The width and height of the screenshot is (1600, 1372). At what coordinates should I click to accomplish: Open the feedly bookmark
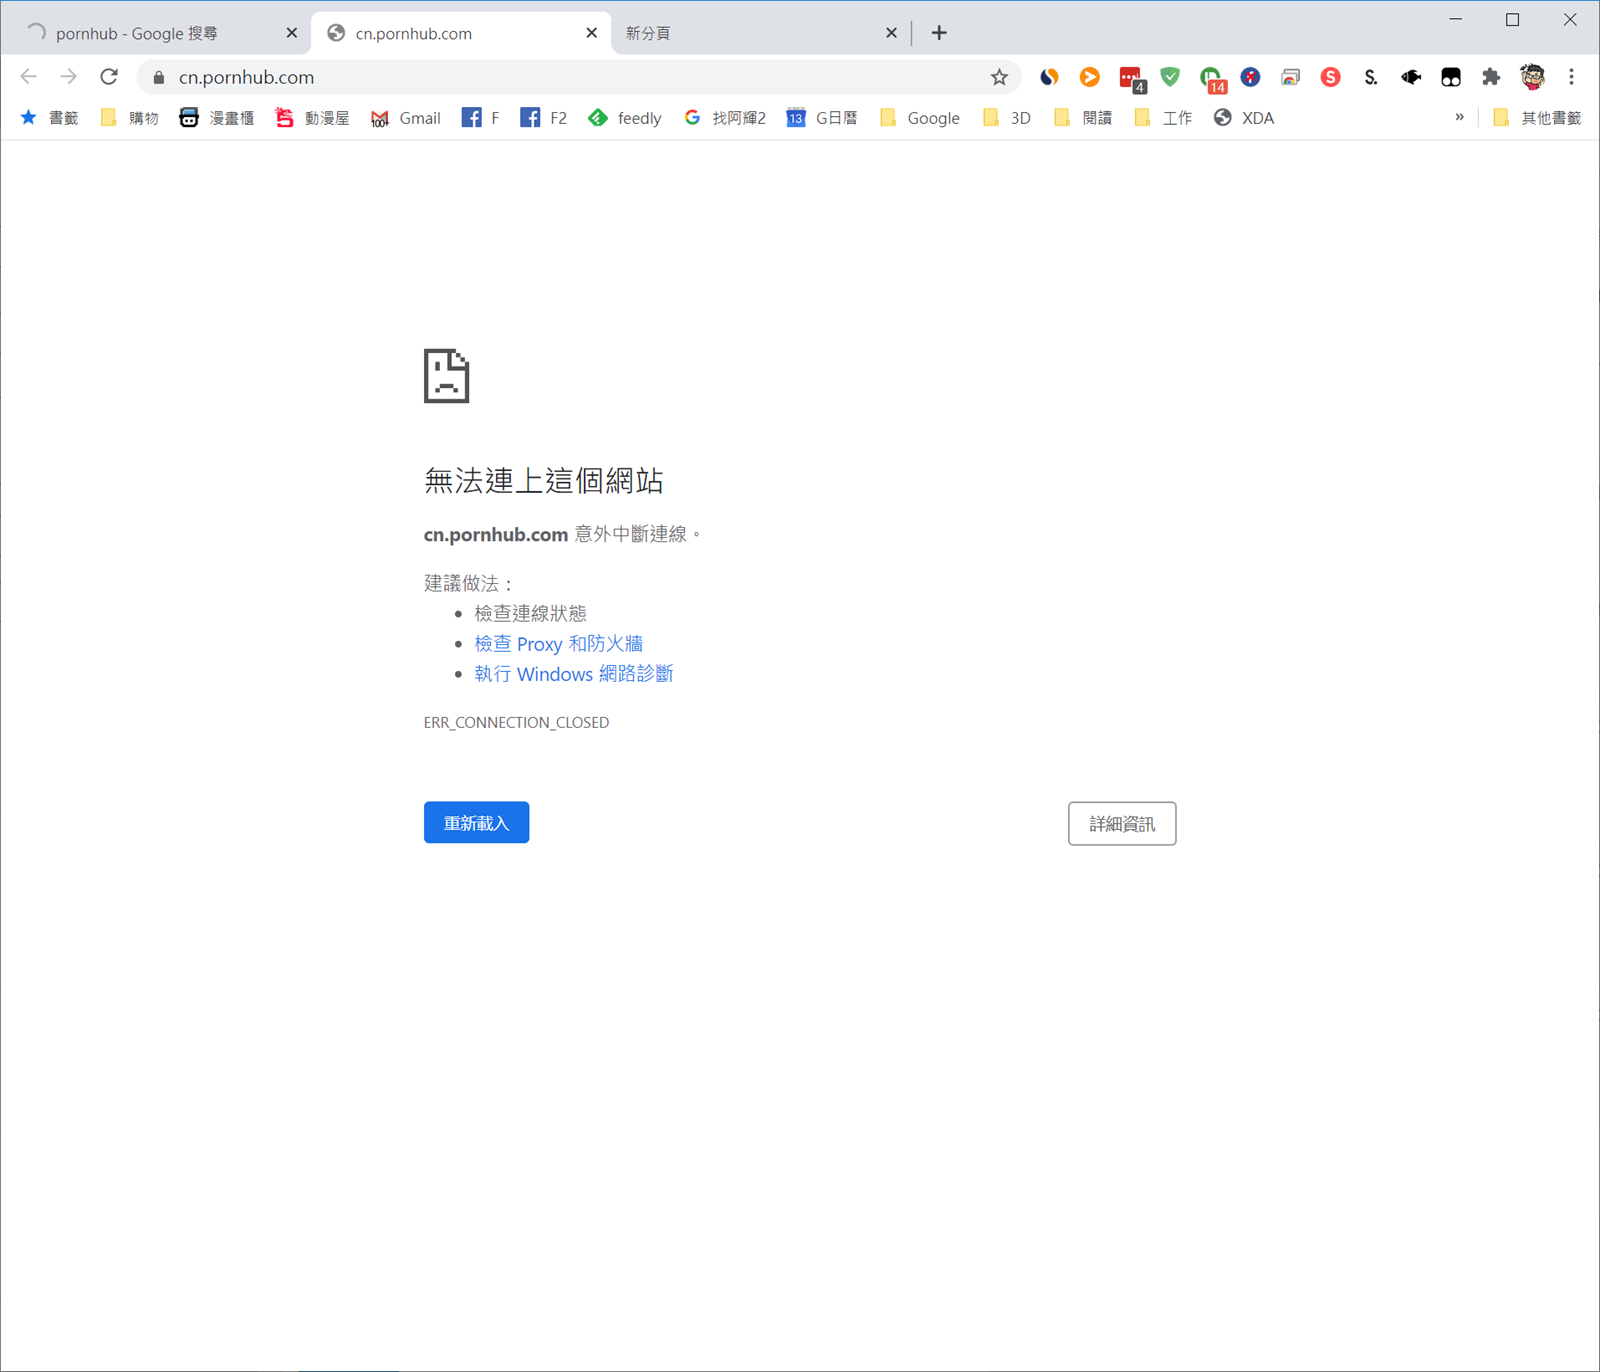[625, 118]
